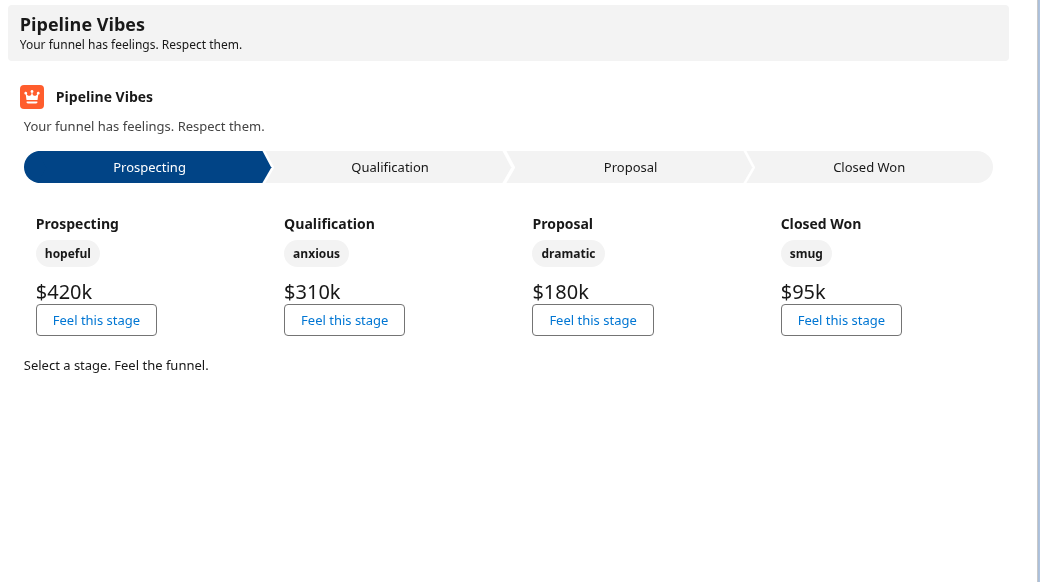Click the $310k amount

312,292
